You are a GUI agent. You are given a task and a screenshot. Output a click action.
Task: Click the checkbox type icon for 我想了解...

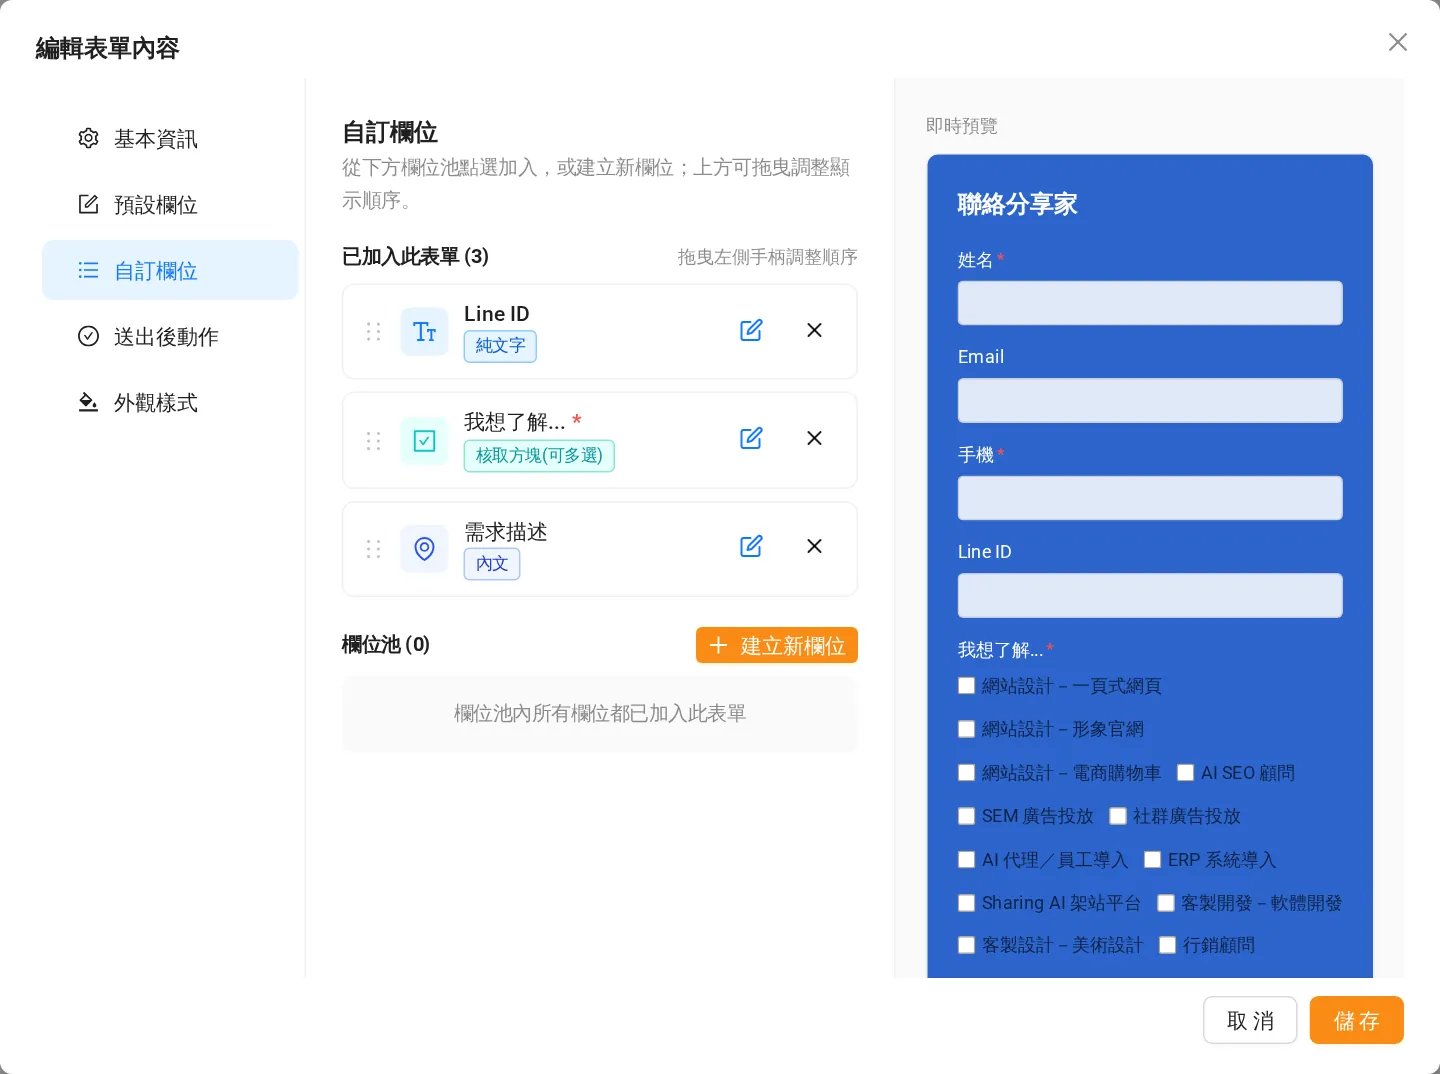[424, 441]
